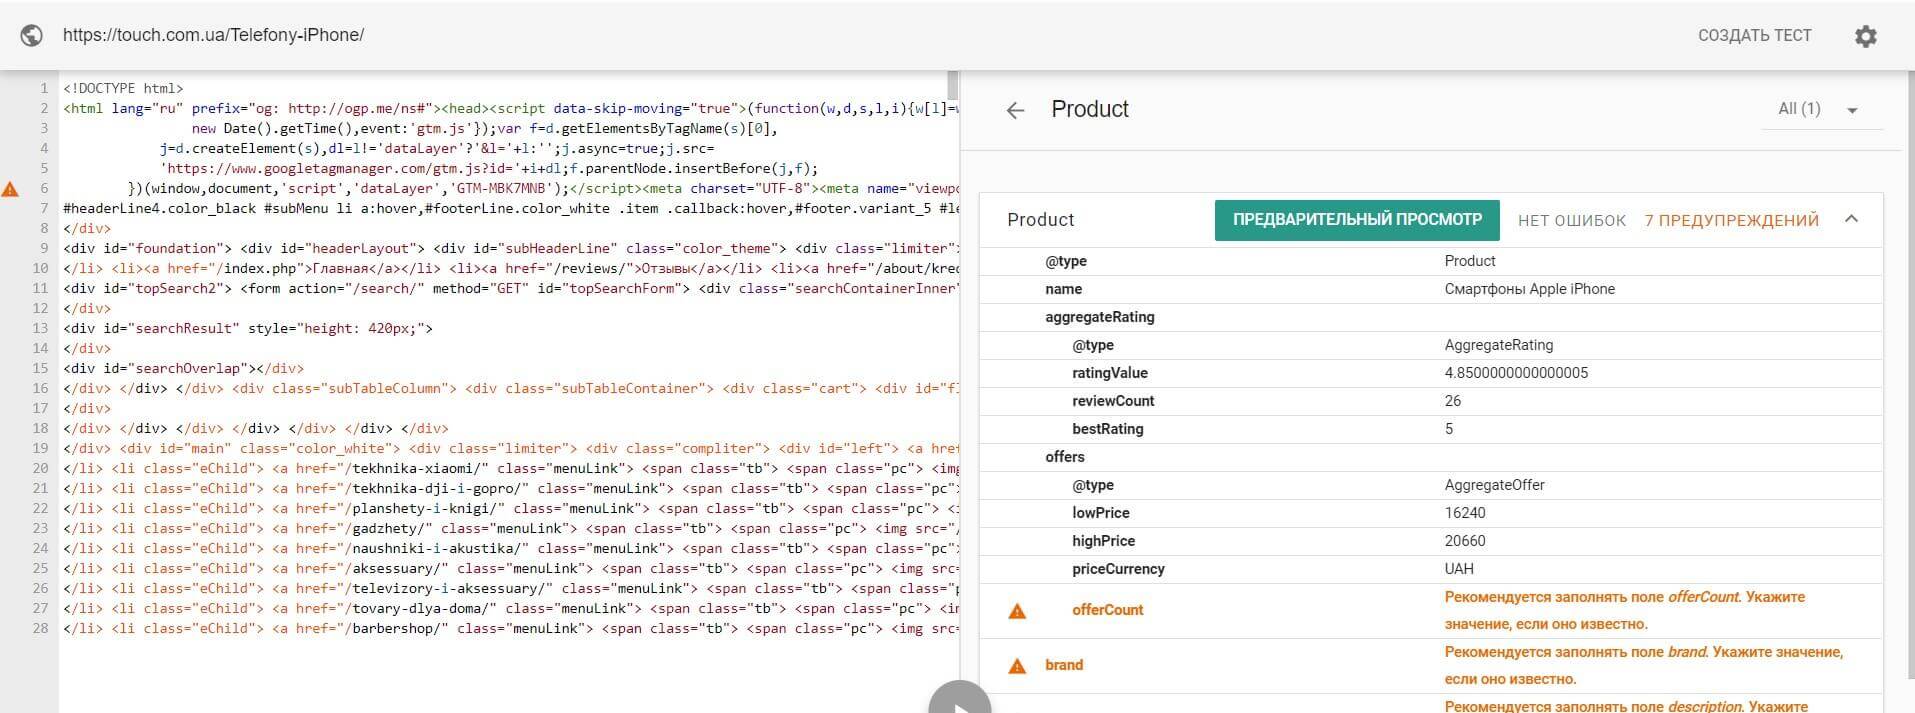Click the warning icon beside offerCount

[1017, 611]
